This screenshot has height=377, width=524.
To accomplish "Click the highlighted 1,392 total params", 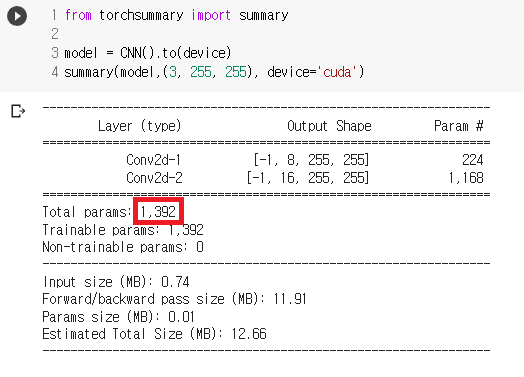I will click(158, 211).
